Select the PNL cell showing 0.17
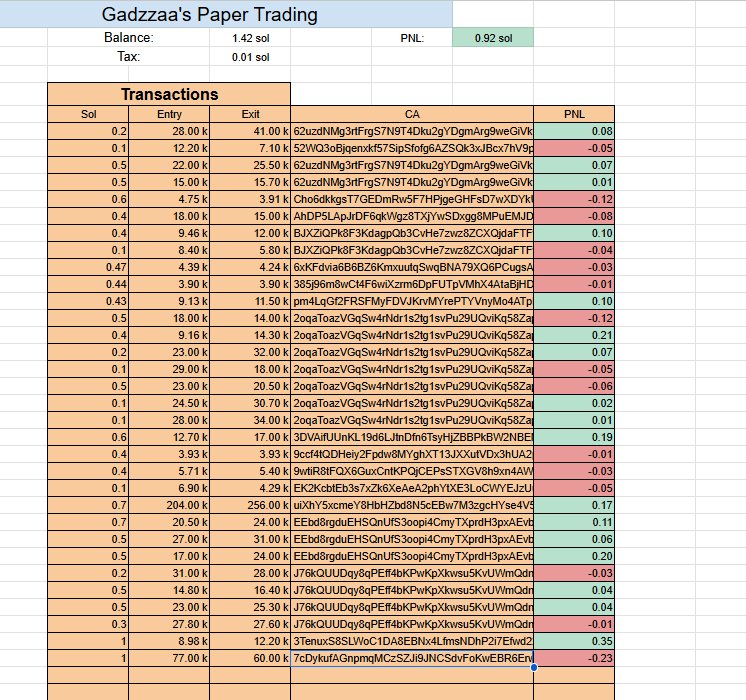Image resolution: width=746 pixels, height=700 pixels. coord(574,505)
